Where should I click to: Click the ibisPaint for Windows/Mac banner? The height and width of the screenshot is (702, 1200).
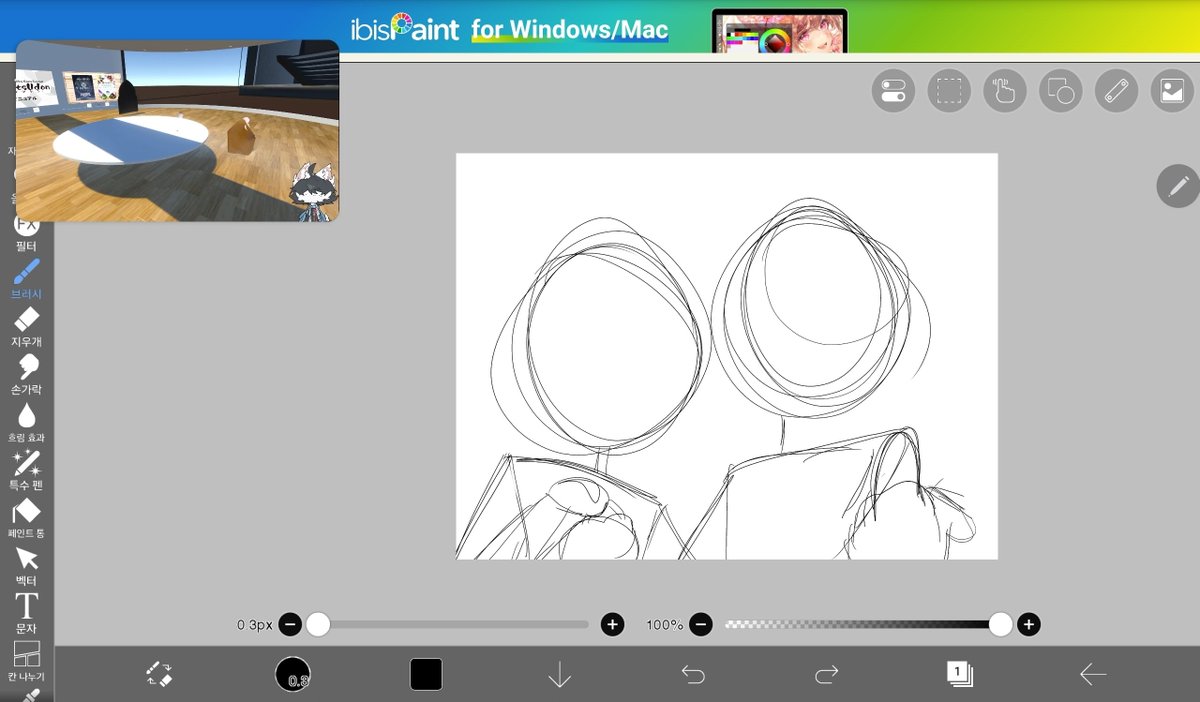pyautogui.click(x=600, y=27)
